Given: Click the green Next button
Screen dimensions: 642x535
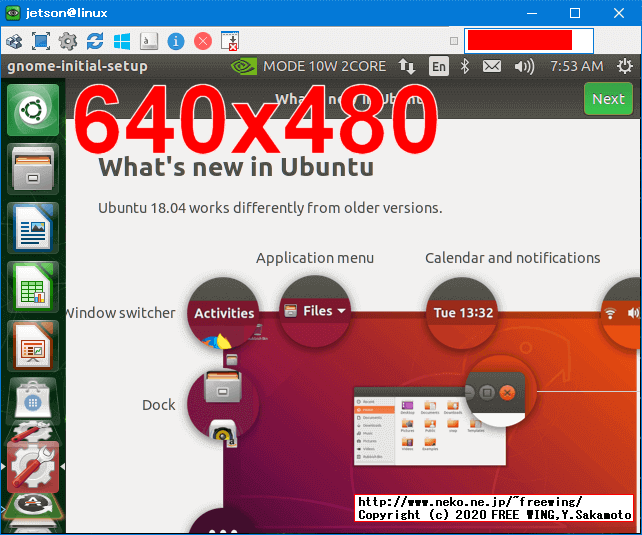Looking at the screenshot, I should click(x=608, y=99).
